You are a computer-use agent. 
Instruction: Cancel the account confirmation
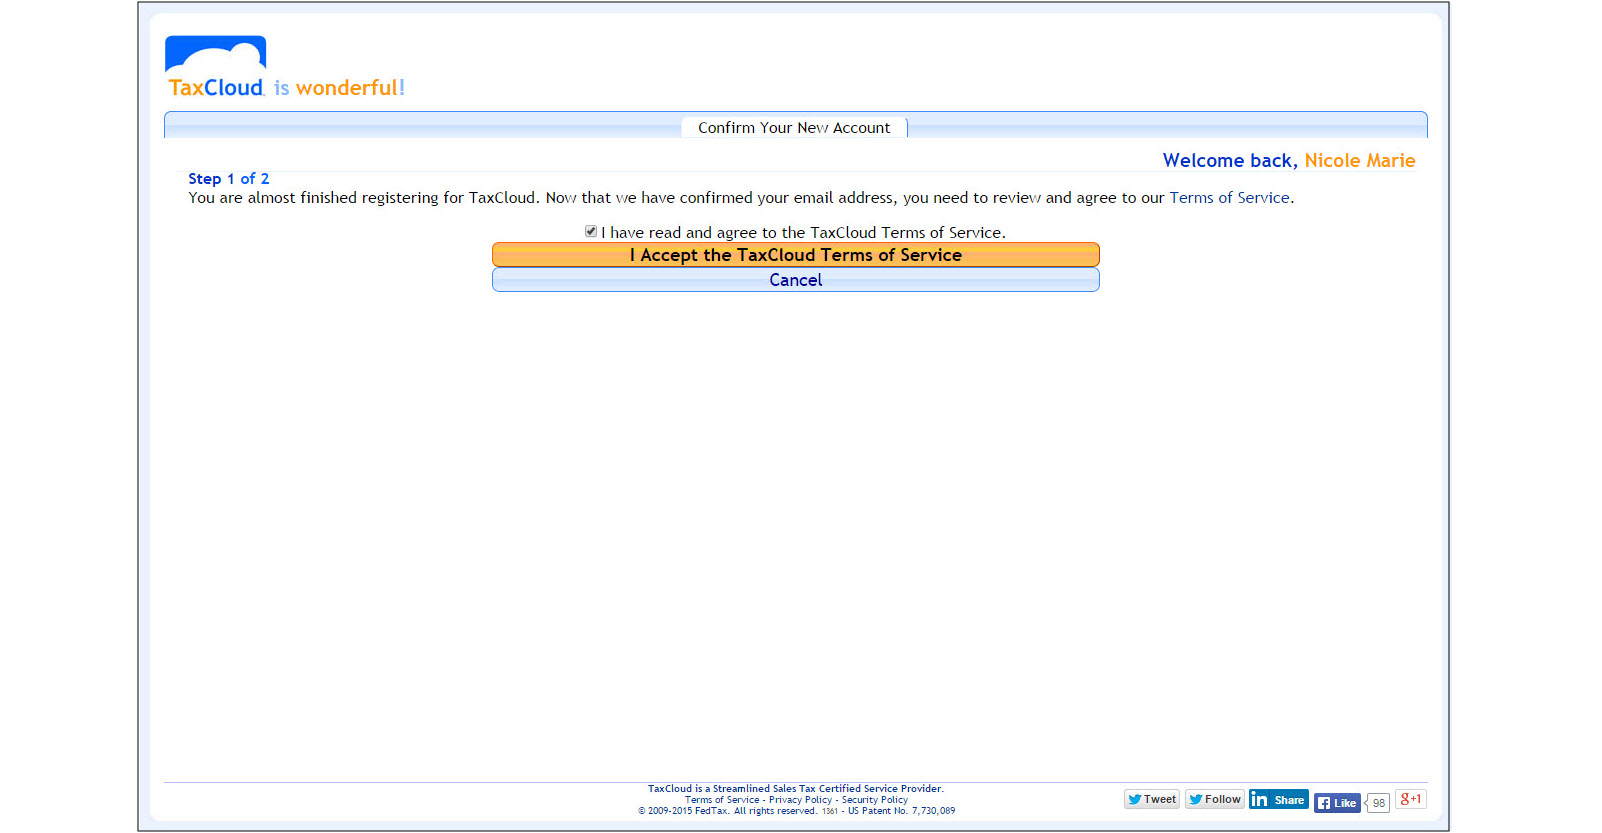[x=796, y=280]
